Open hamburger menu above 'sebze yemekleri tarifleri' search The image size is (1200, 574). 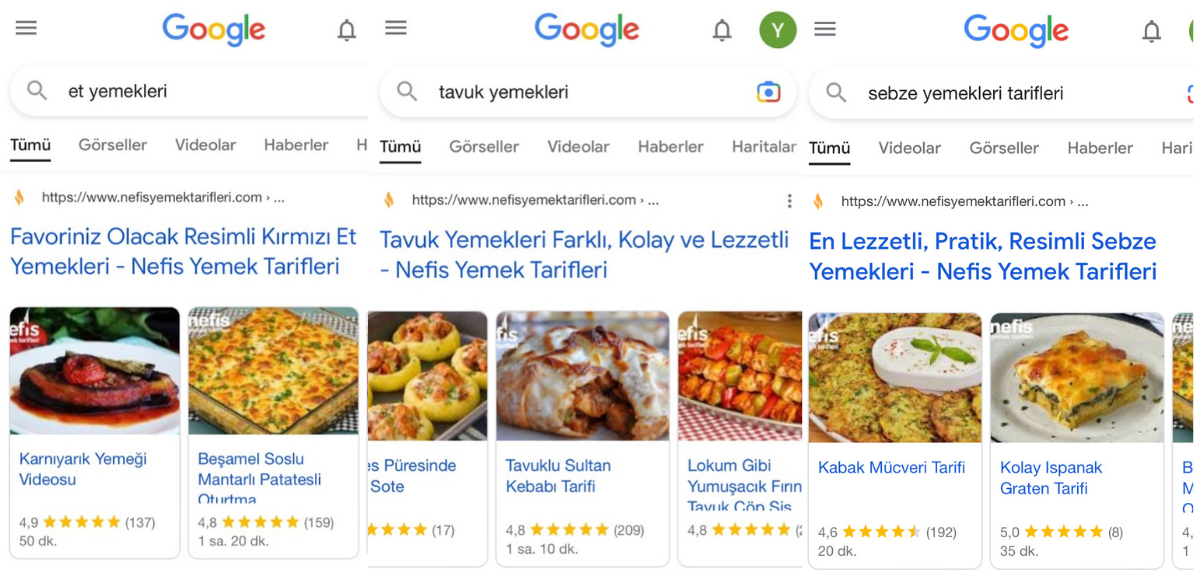825,29
